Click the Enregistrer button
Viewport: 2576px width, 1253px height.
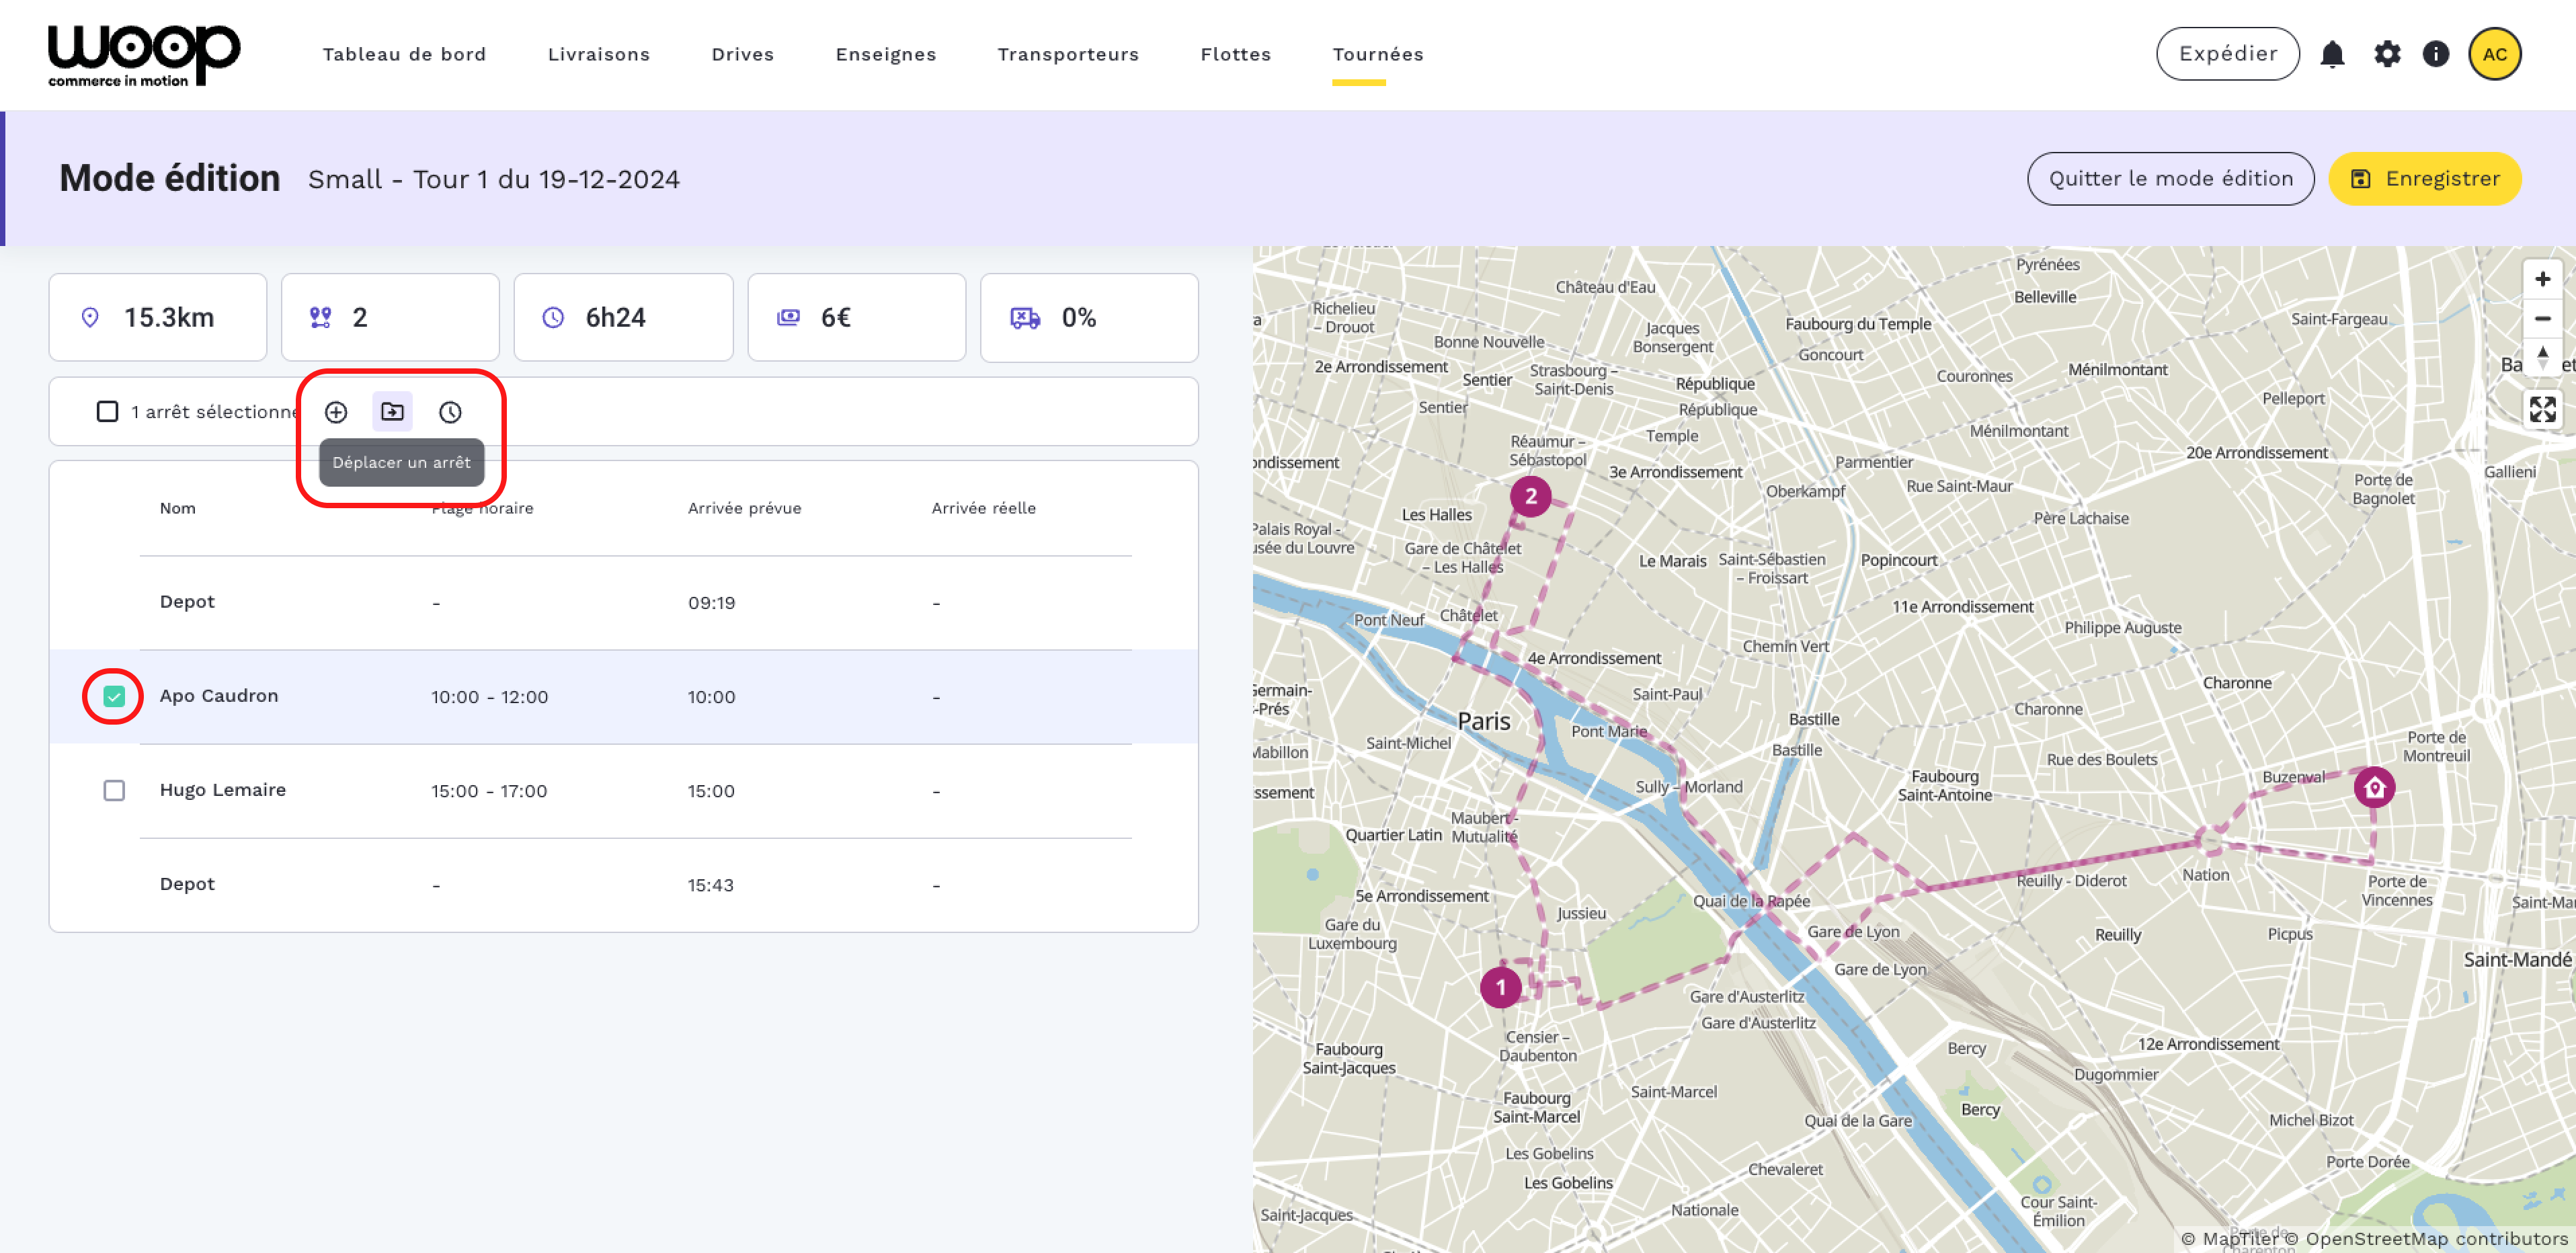point(2424,179)
